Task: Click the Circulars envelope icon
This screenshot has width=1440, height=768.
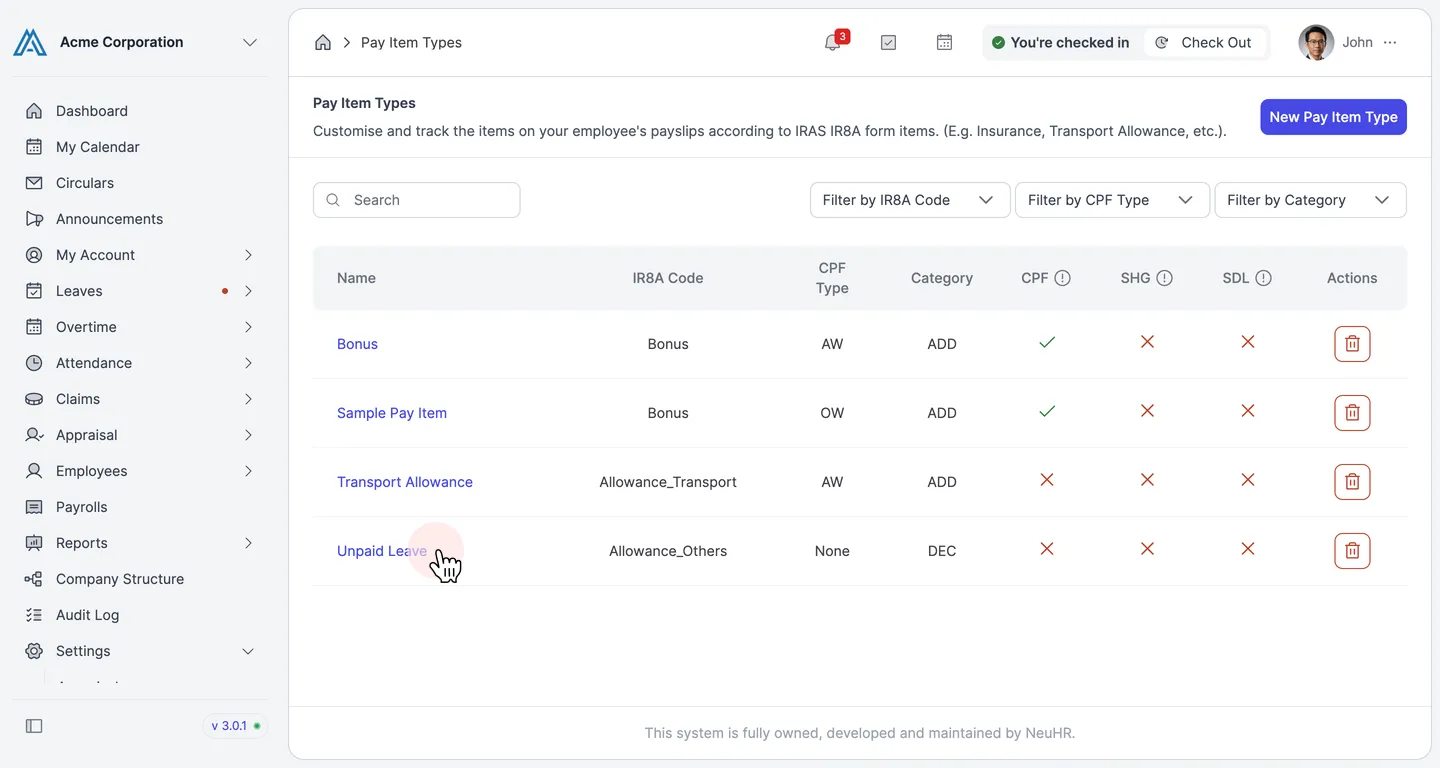Action: [x=34, y=183]
